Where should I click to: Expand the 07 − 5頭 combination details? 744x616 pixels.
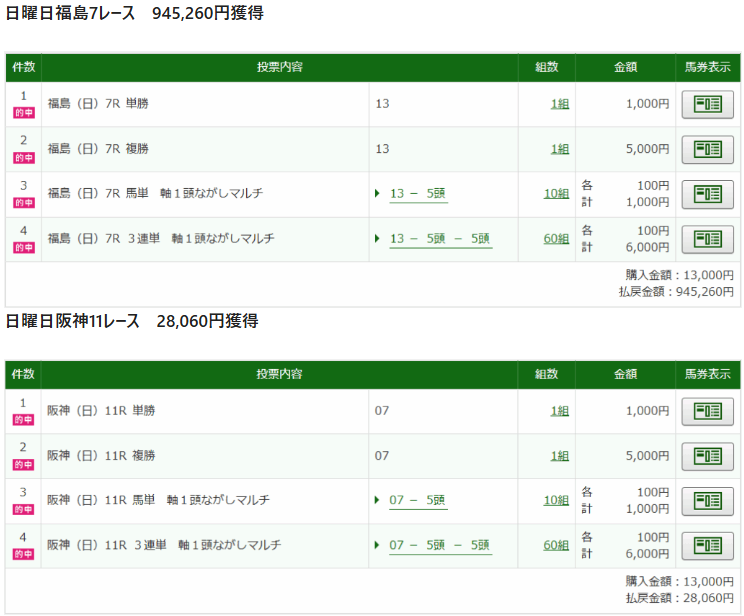418,500
